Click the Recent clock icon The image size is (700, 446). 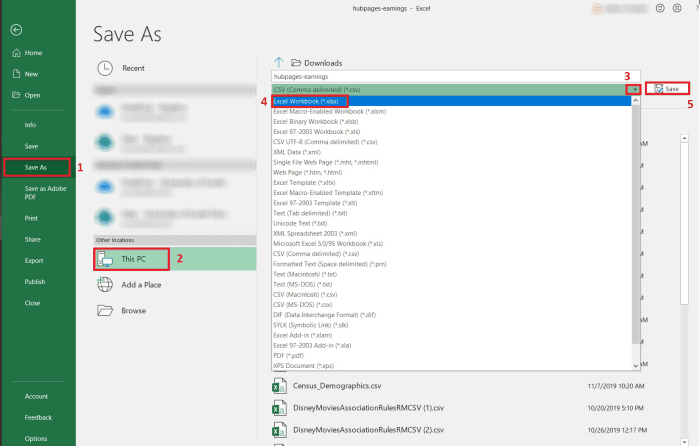tap(105, 68)
